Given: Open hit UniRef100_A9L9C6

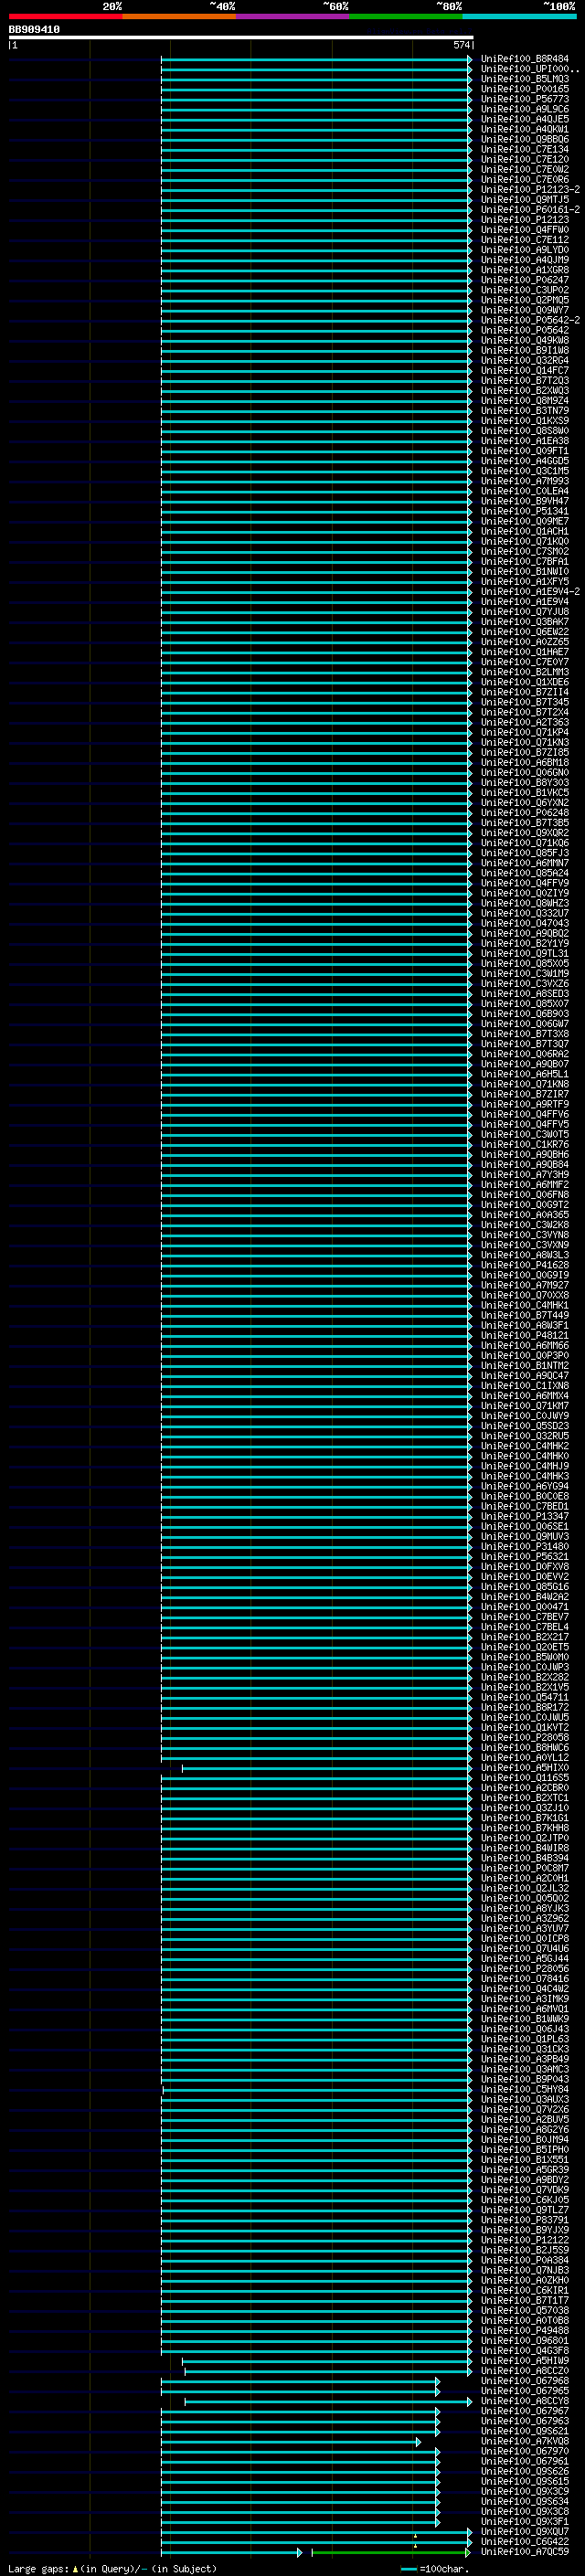Looking at the screenshot, I should 525,109.
